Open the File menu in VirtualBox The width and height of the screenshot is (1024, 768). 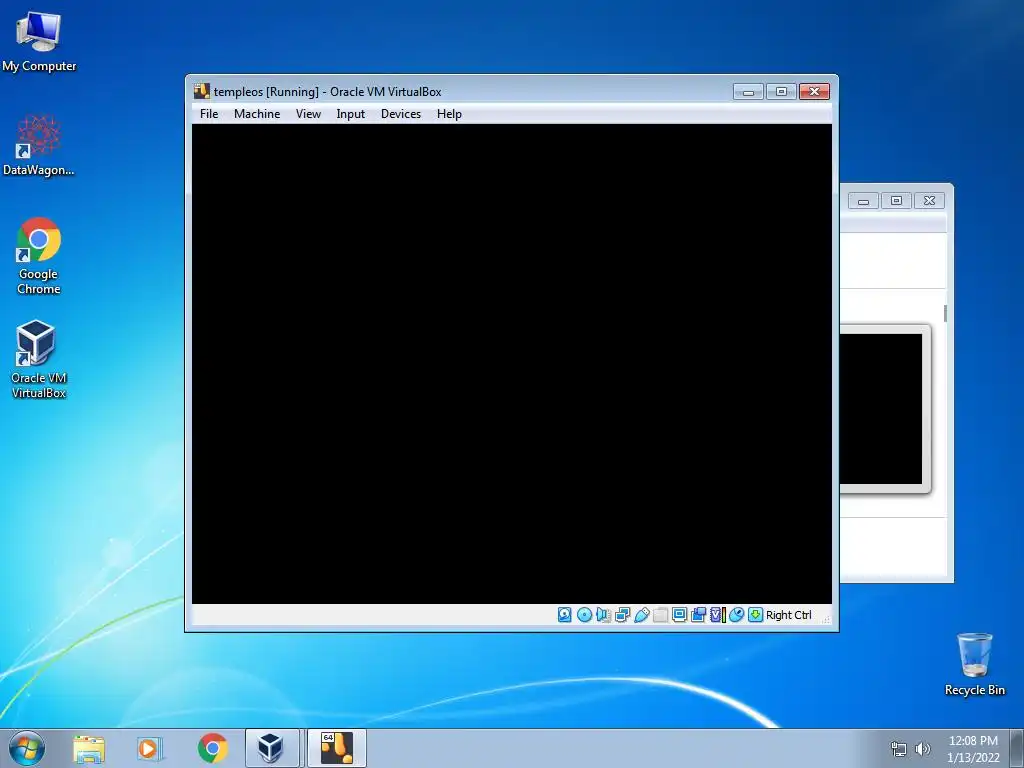point(209,114)
